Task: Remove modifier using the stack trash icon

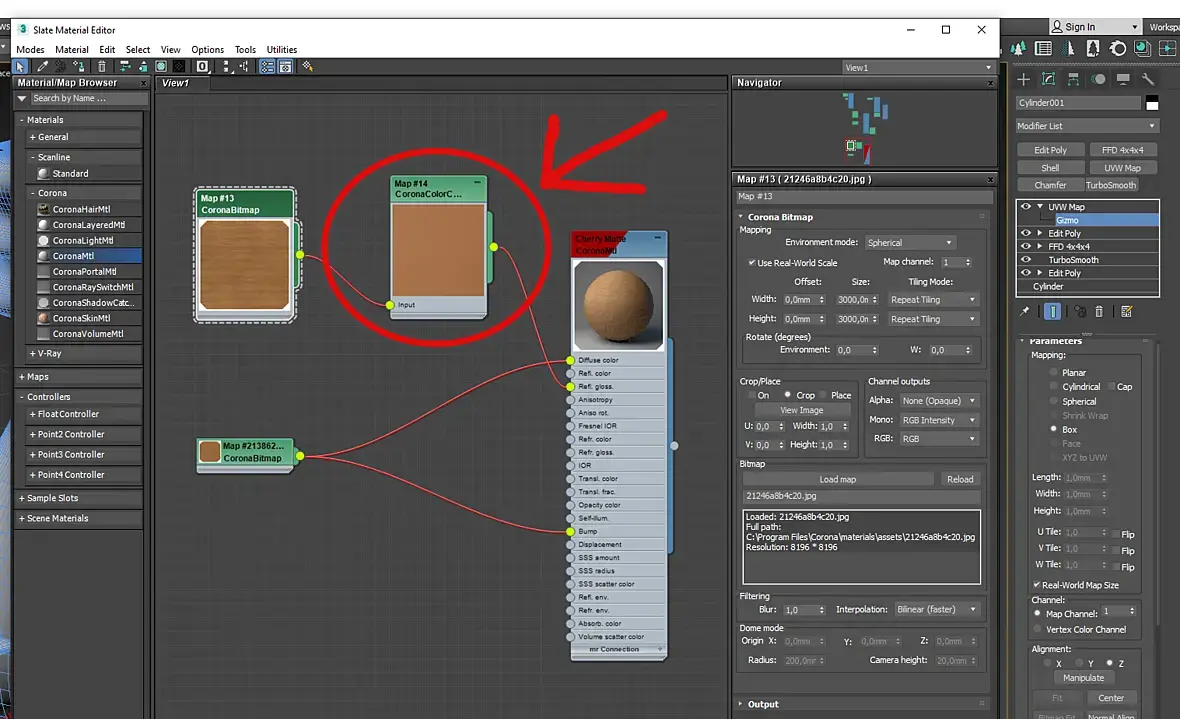Action: click(x=1099, y=312)
